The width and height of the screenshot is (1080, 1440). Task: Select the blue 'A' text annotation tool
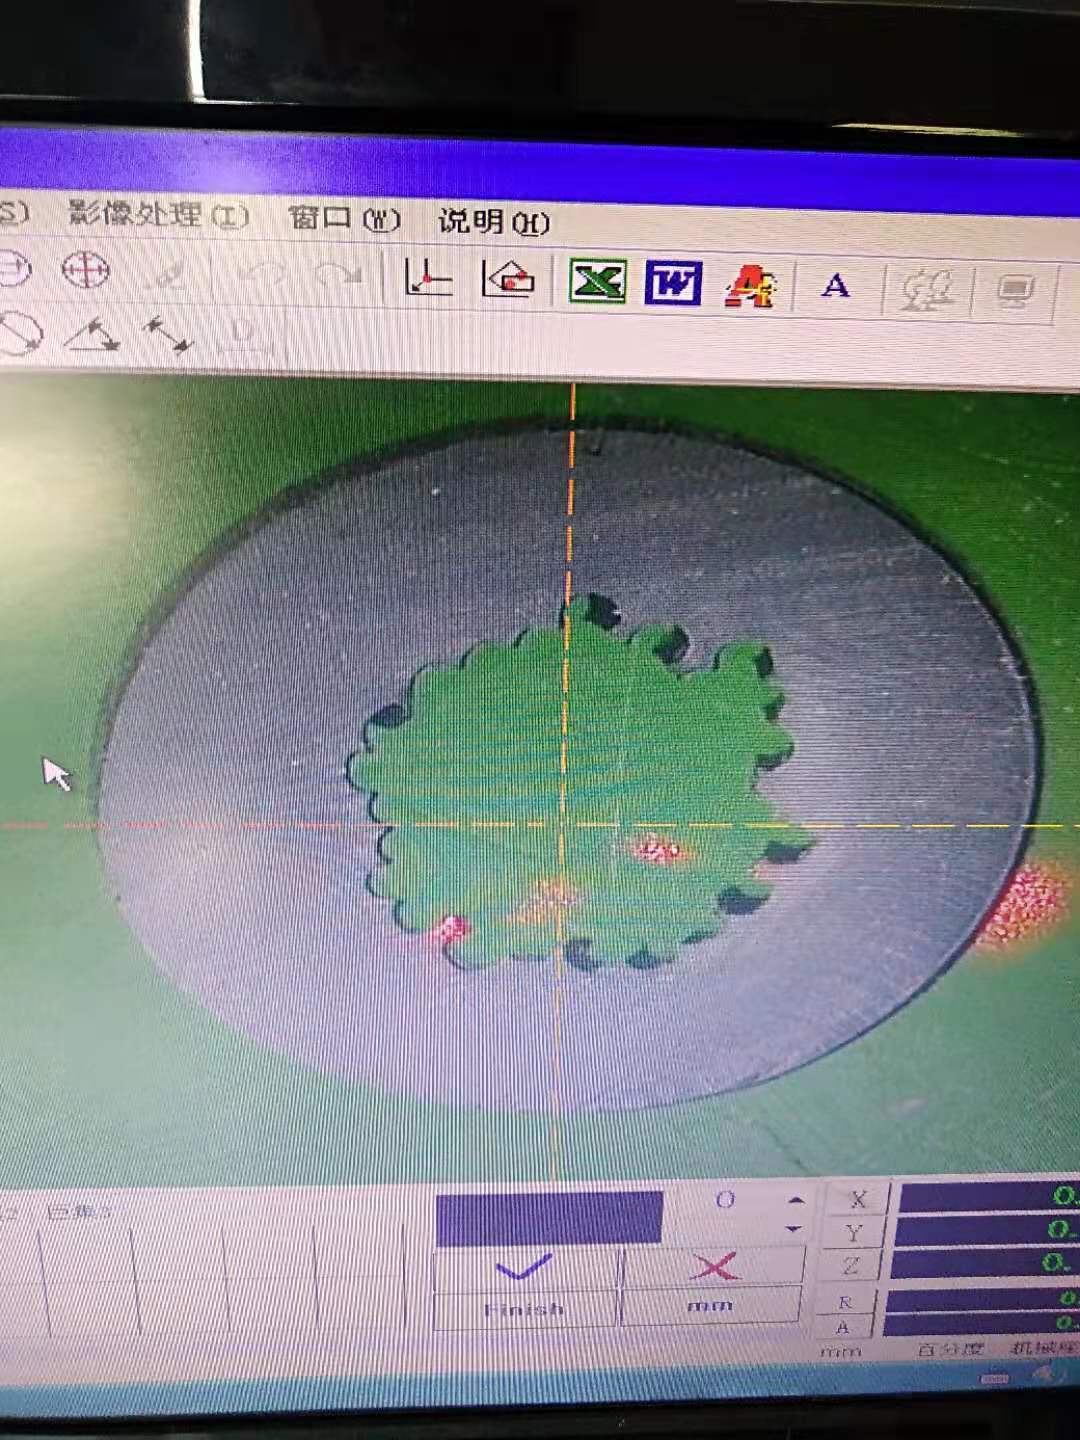click(835, 287)
